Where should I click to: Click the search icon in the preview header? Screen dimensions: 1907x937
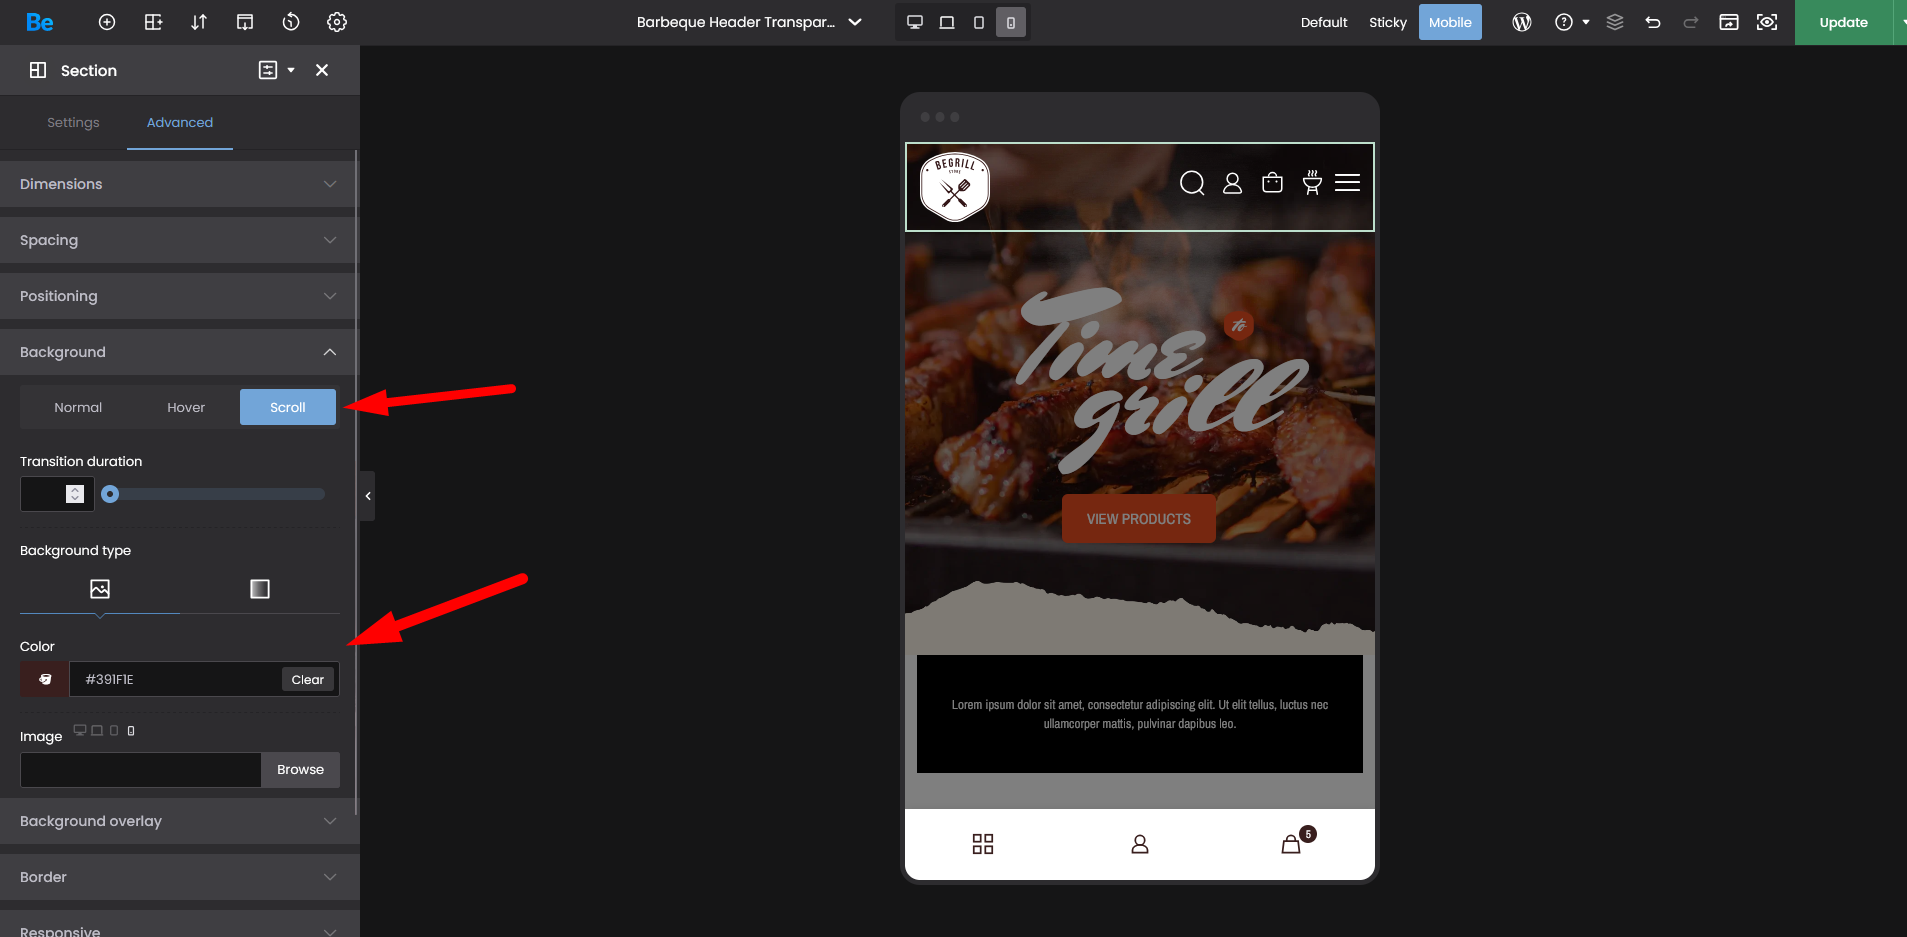pyautogui.click(x=1192, y=183)
